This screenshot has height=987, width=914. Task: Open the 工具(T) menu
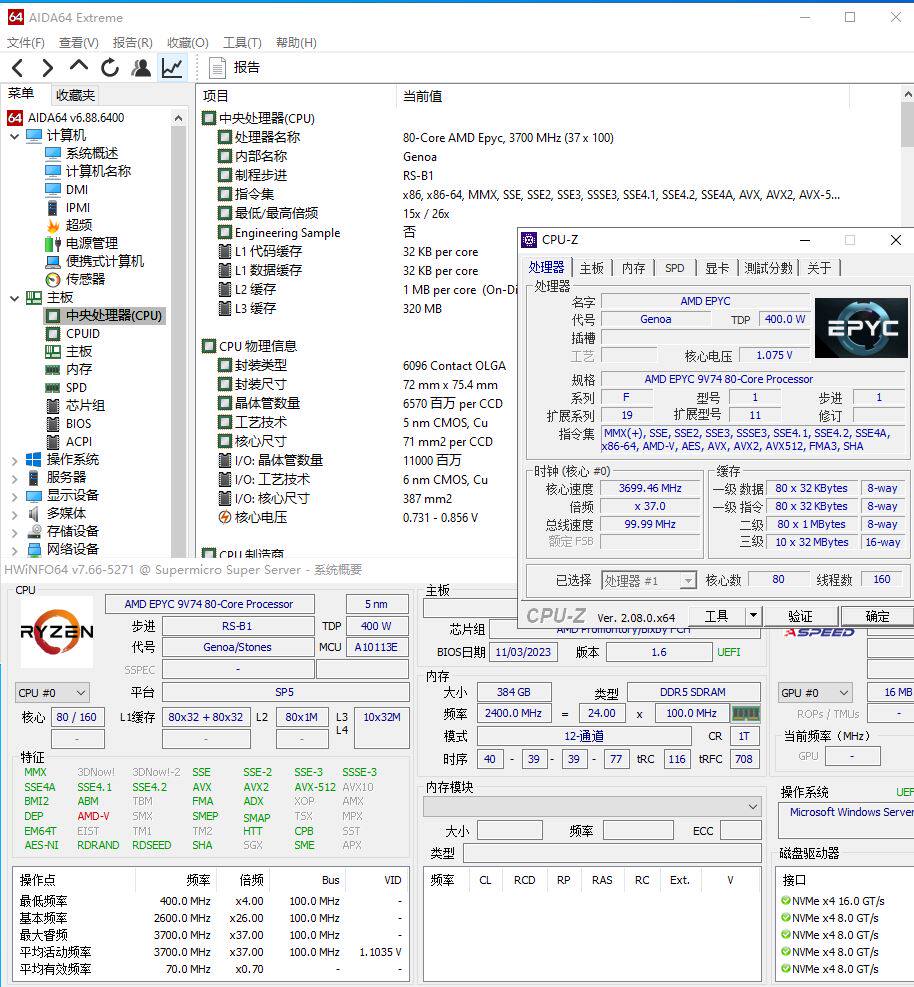(242, 42)
